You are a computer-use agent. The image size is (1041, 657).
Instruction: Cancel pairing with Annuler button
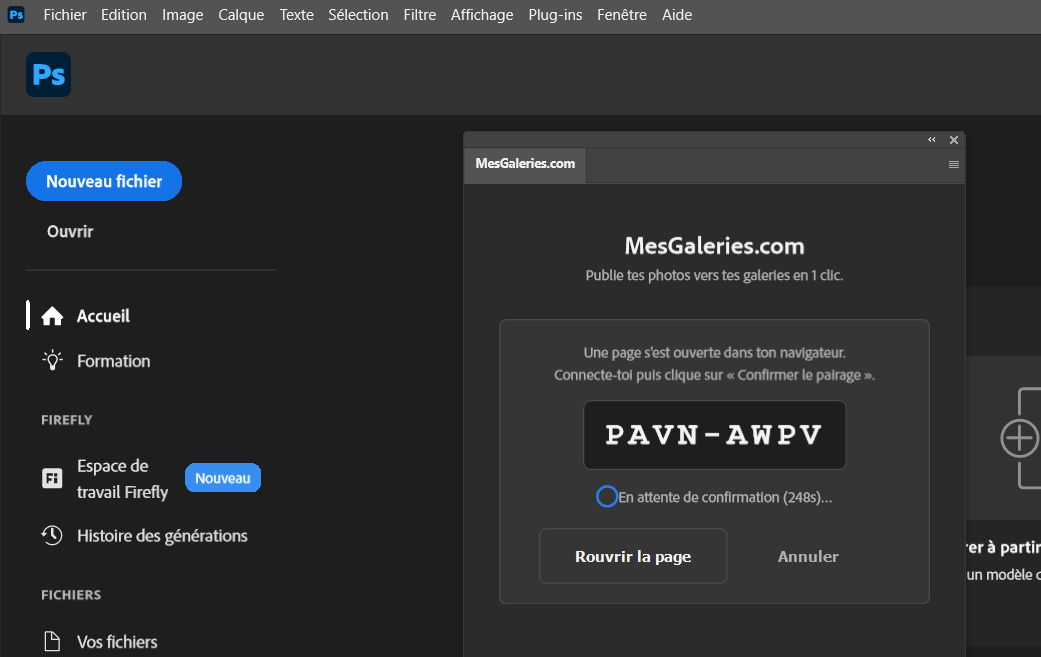click(x=808, y=556)
